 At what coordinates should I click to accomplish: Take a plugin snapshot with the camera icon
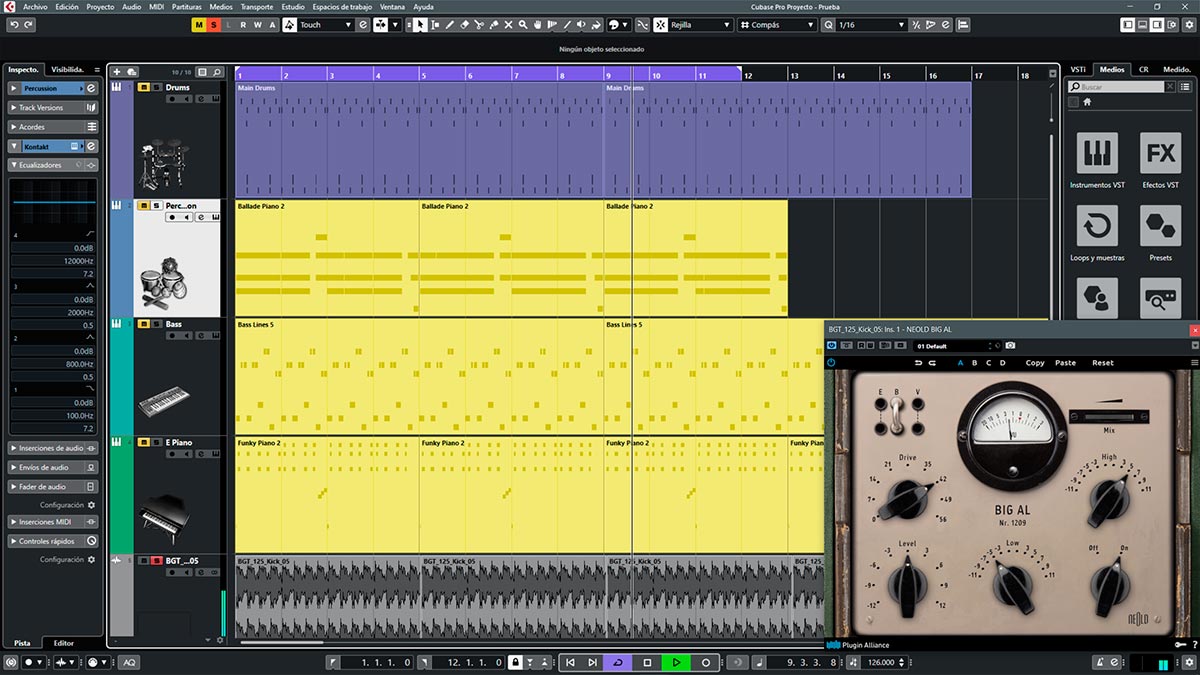(x=1010, y=346)
